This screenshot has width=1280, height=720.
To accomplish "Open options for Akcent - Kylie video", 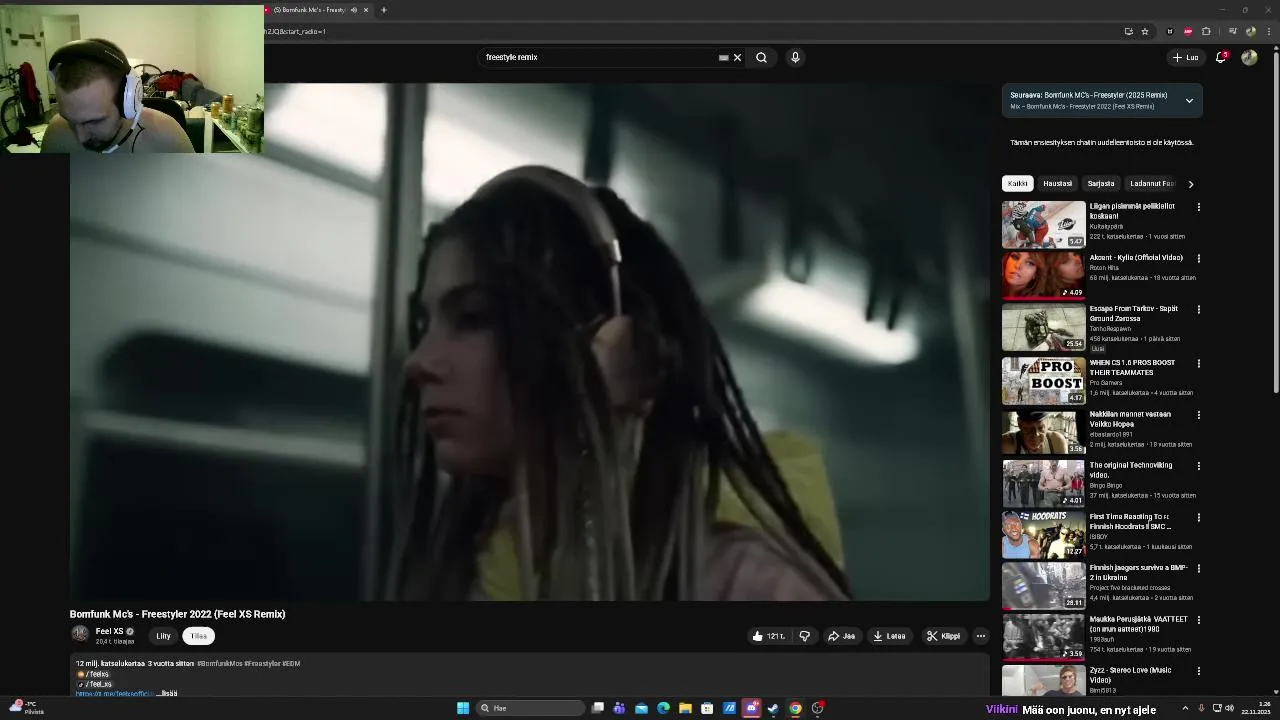I will [1198, 258].
